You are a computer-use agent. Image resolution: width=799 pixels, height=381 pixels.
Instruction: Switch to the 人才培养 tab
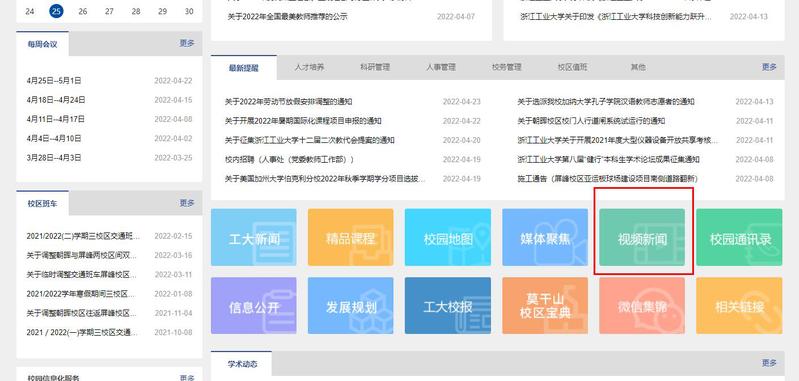(x=309, y=67)
